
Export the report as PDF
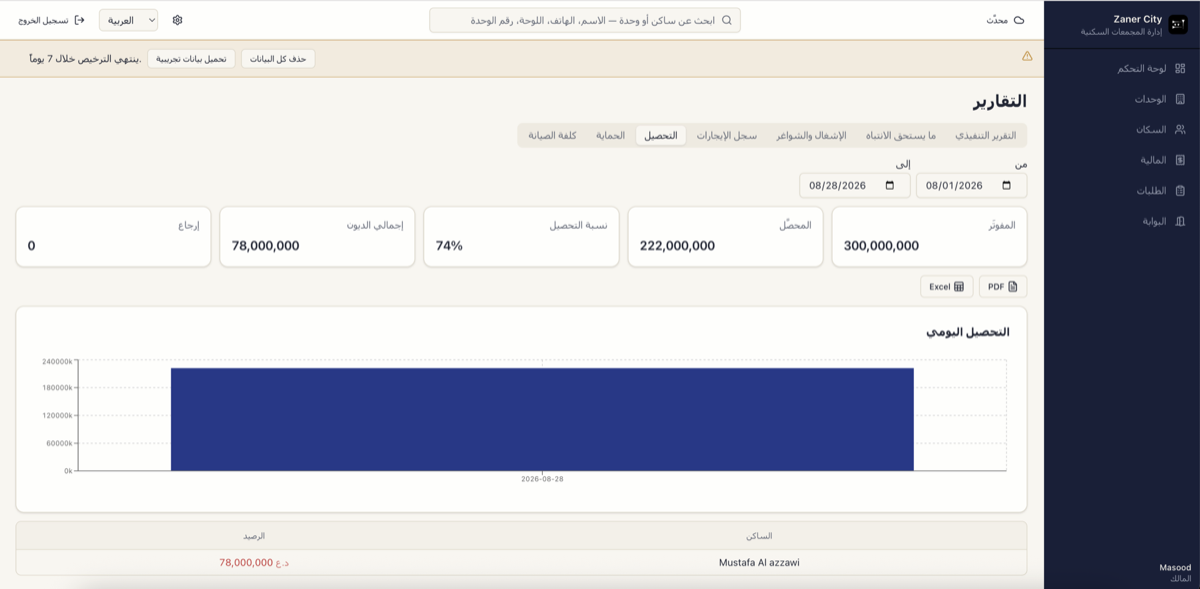1003,287
